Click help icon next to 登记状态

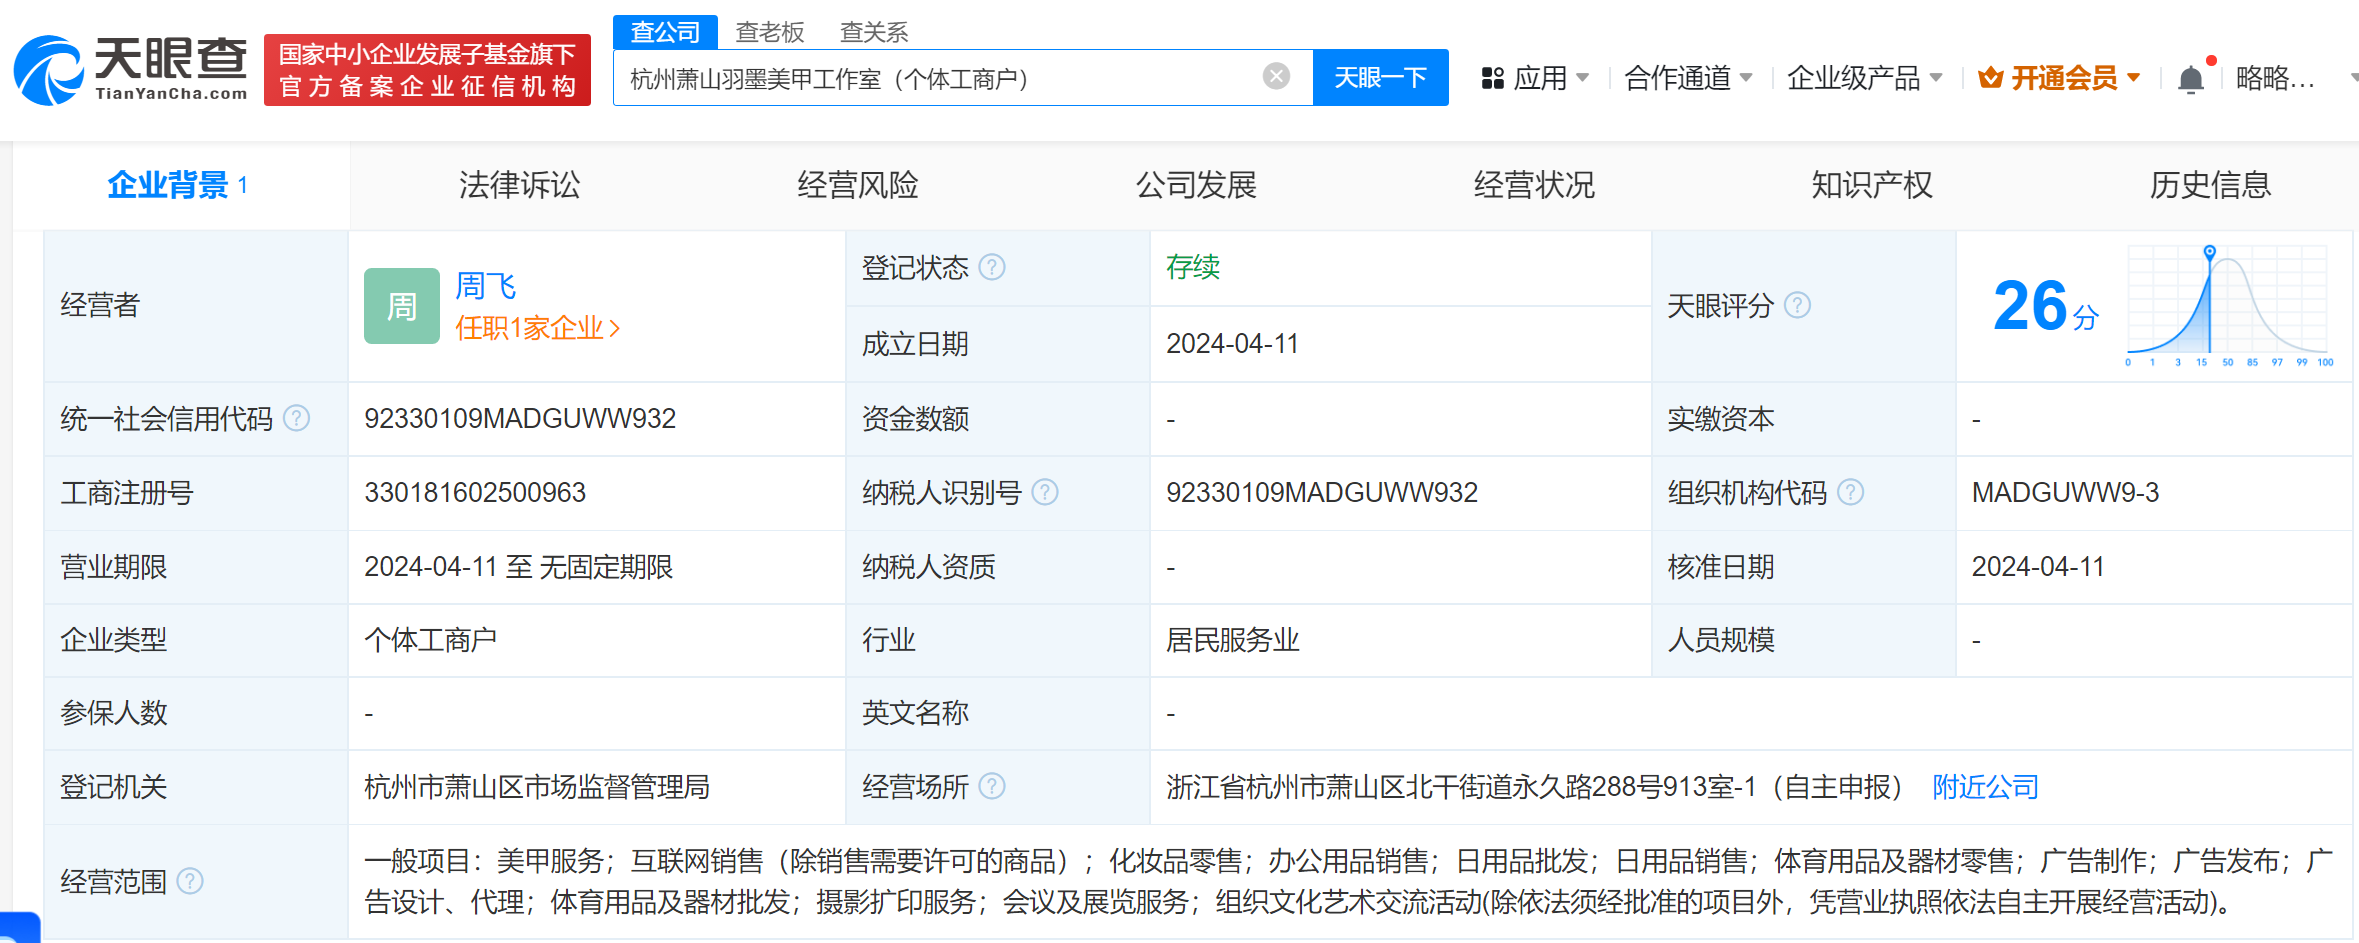point(992,267)
